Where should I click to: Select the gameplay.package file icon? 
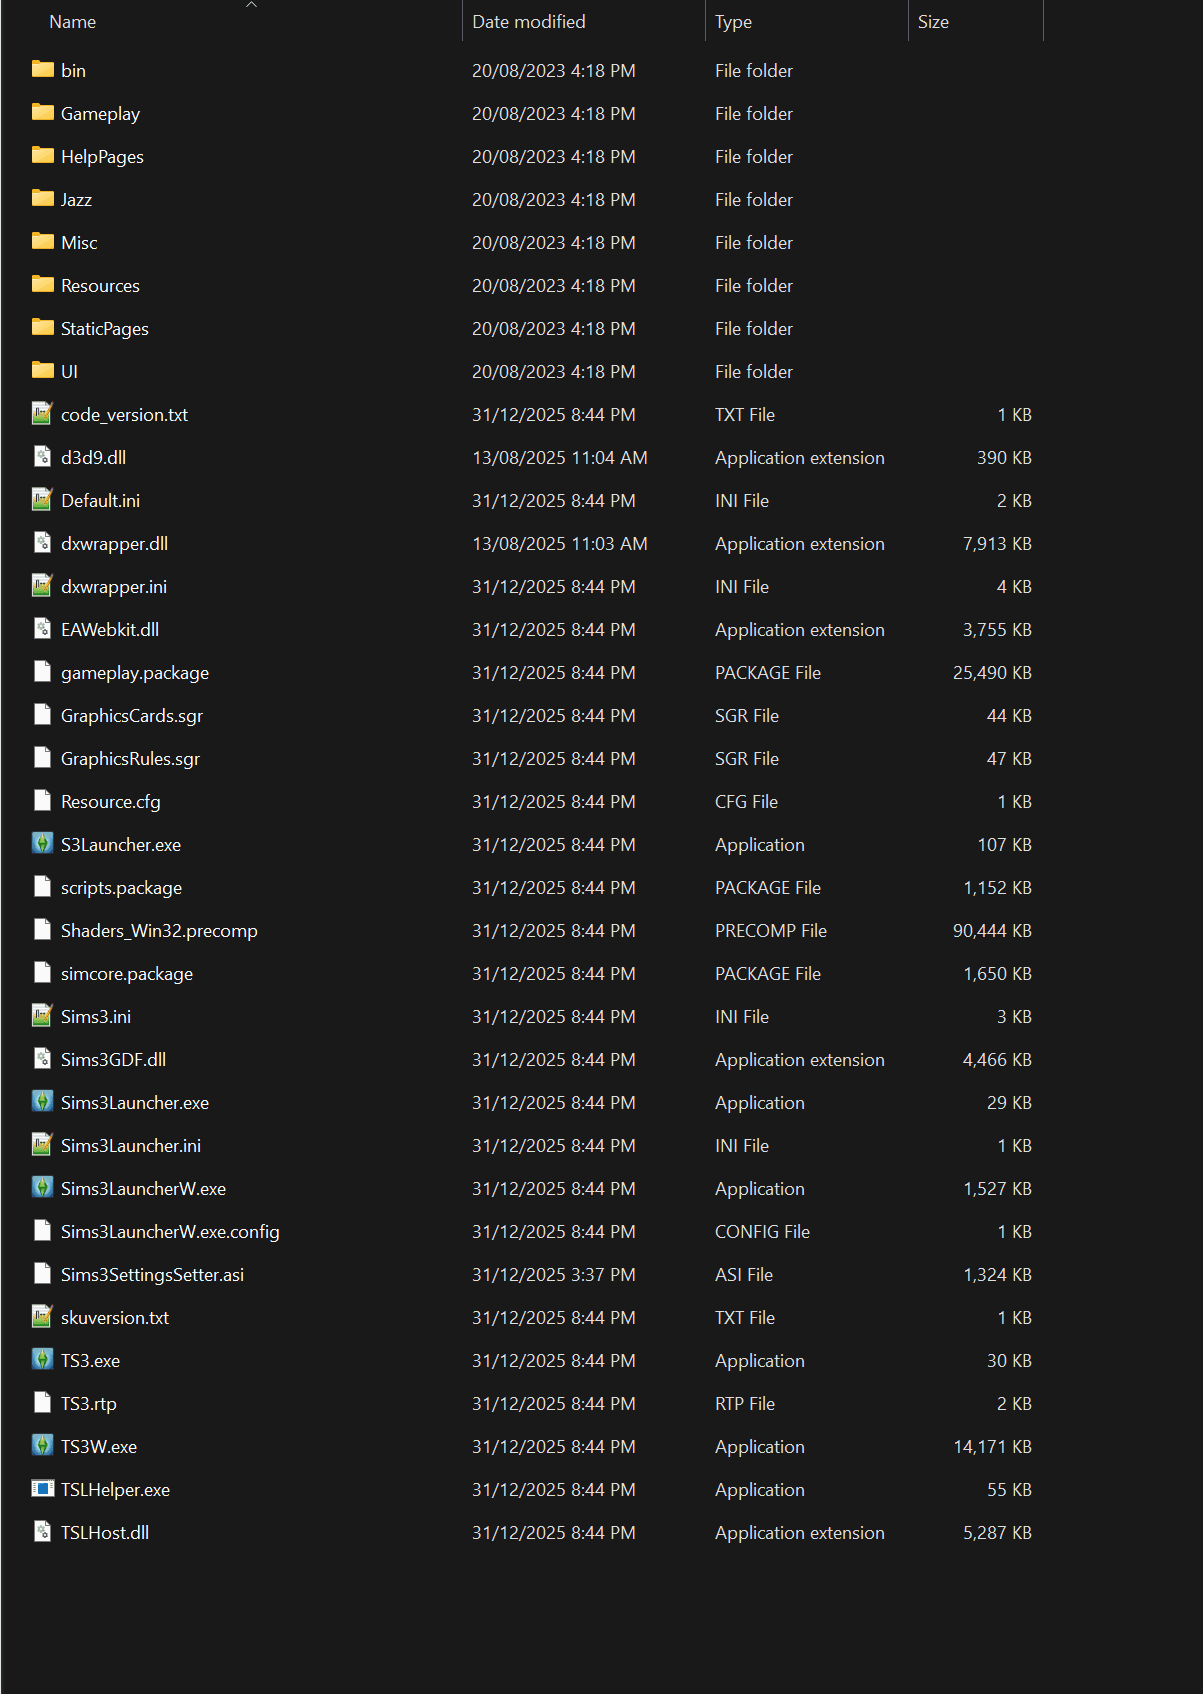(42, 671)
